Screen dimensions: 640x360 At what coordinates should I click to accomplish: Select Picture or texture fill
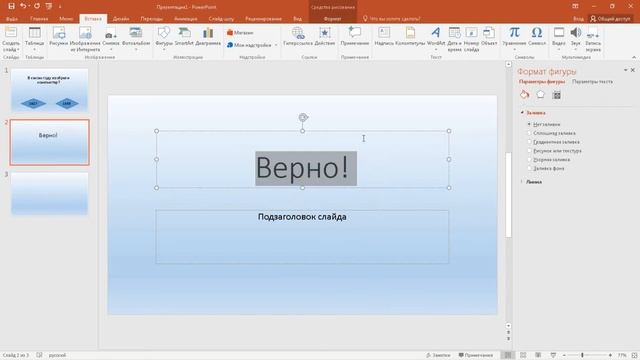pyautogui.click(x=554, y=151)
